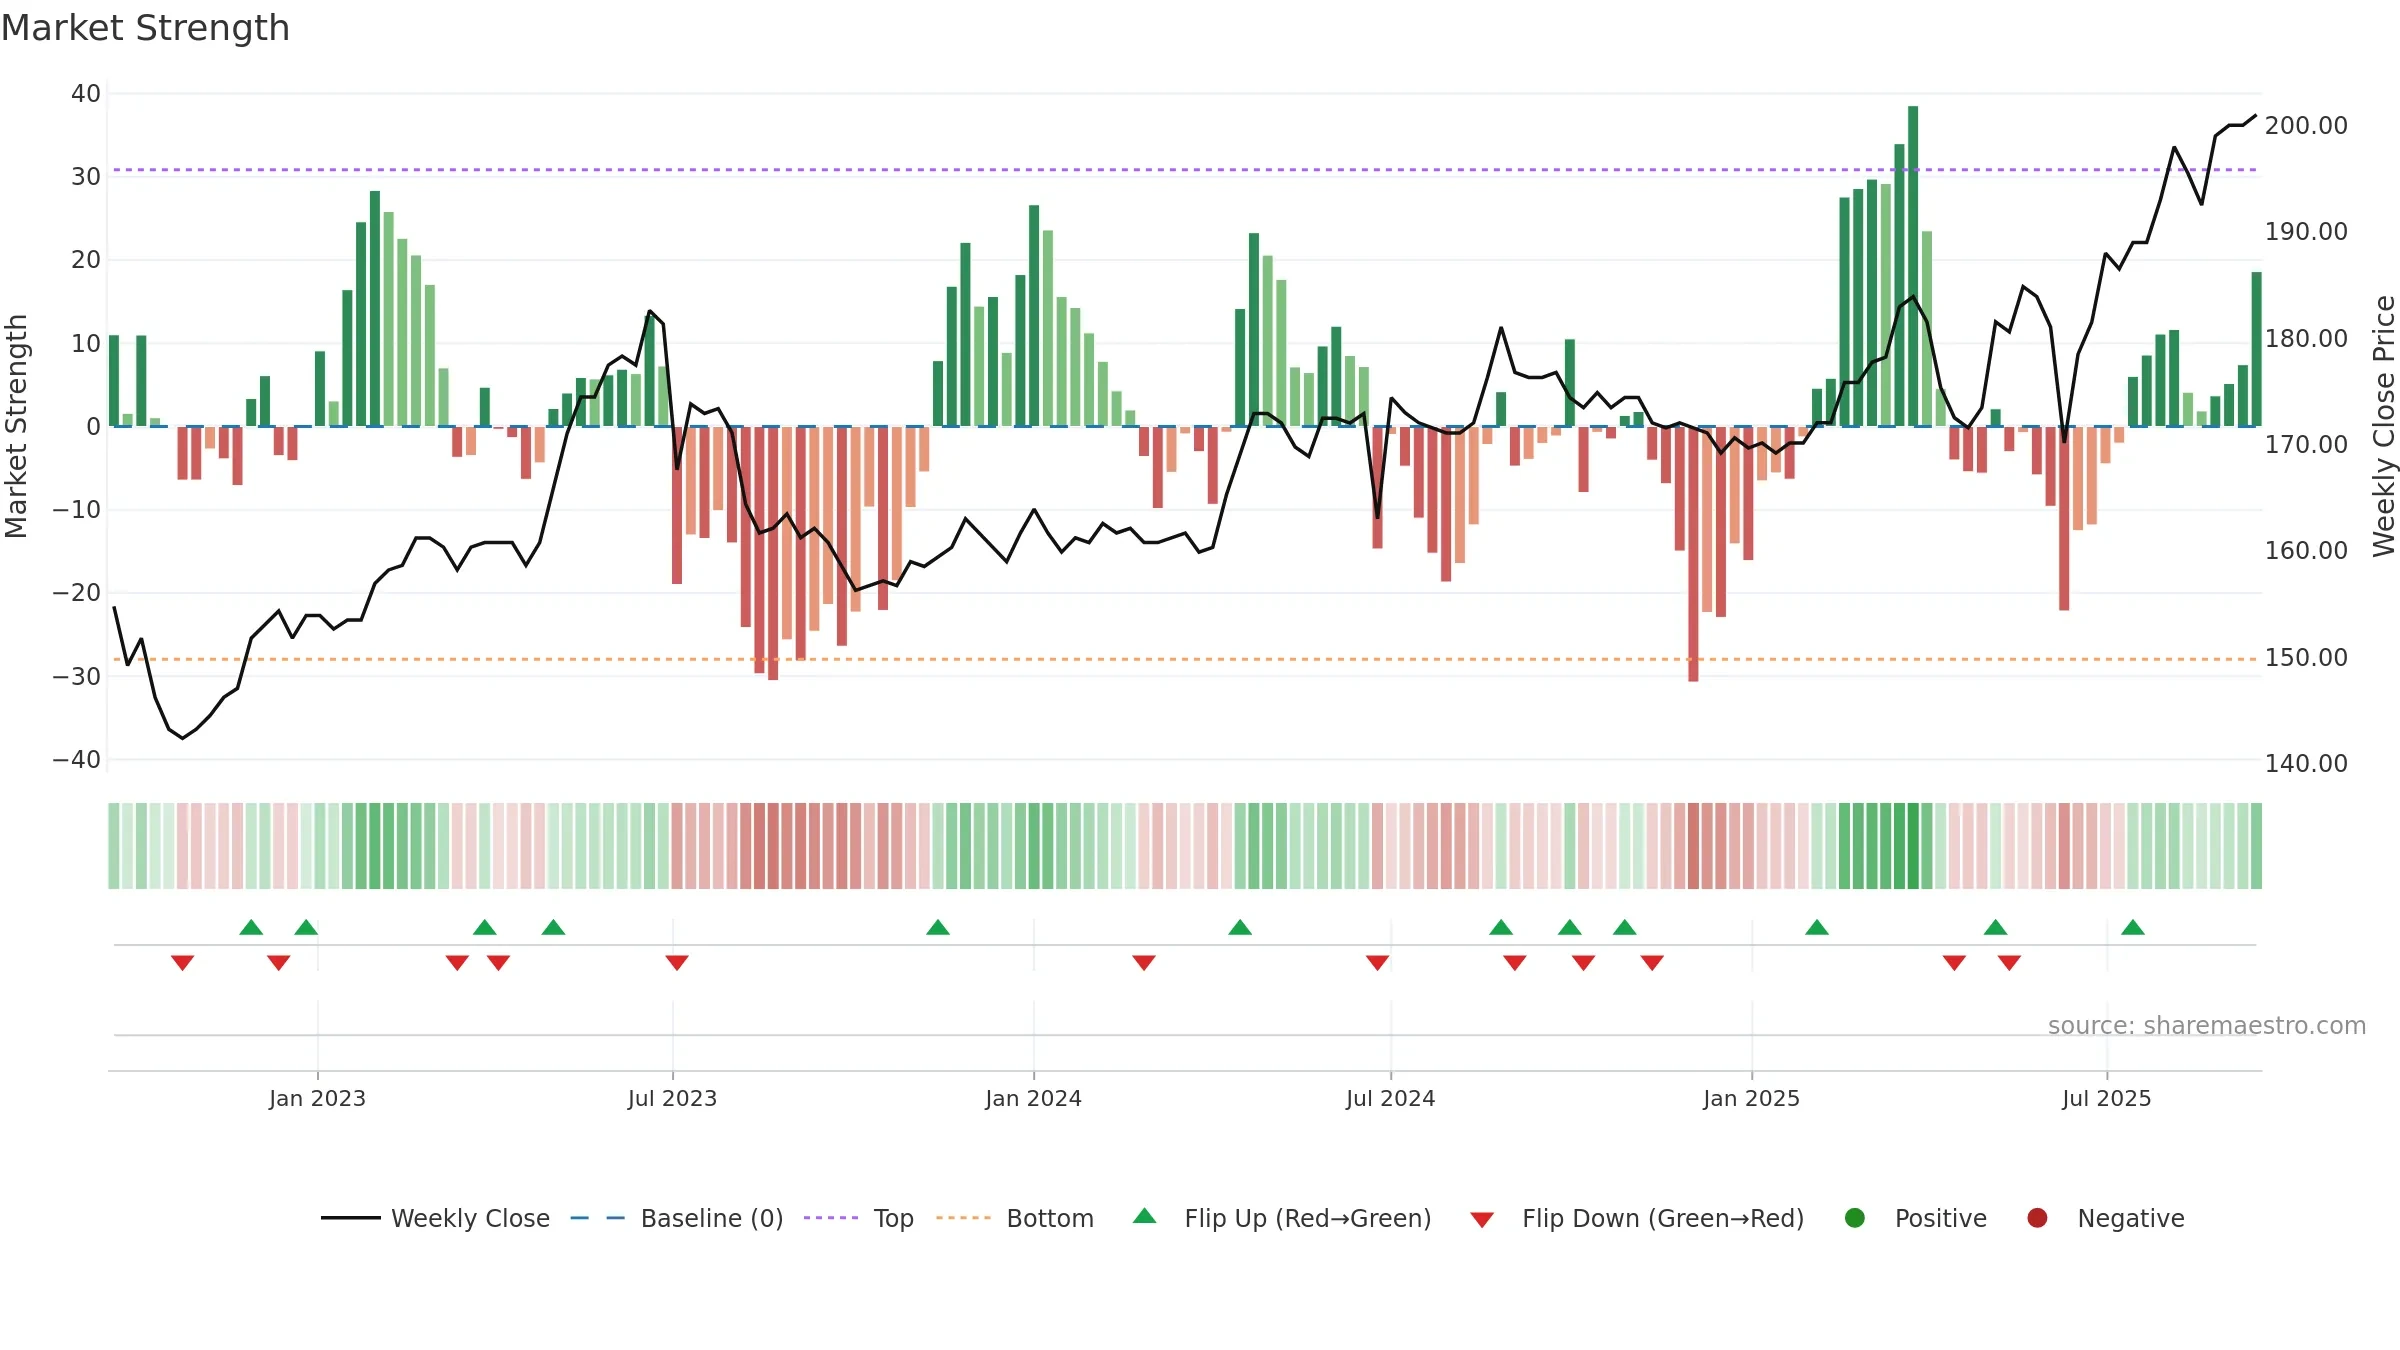Click the first Flip Down marker on the left
Screen dimensions: 2400x1350
pos(182,962)
